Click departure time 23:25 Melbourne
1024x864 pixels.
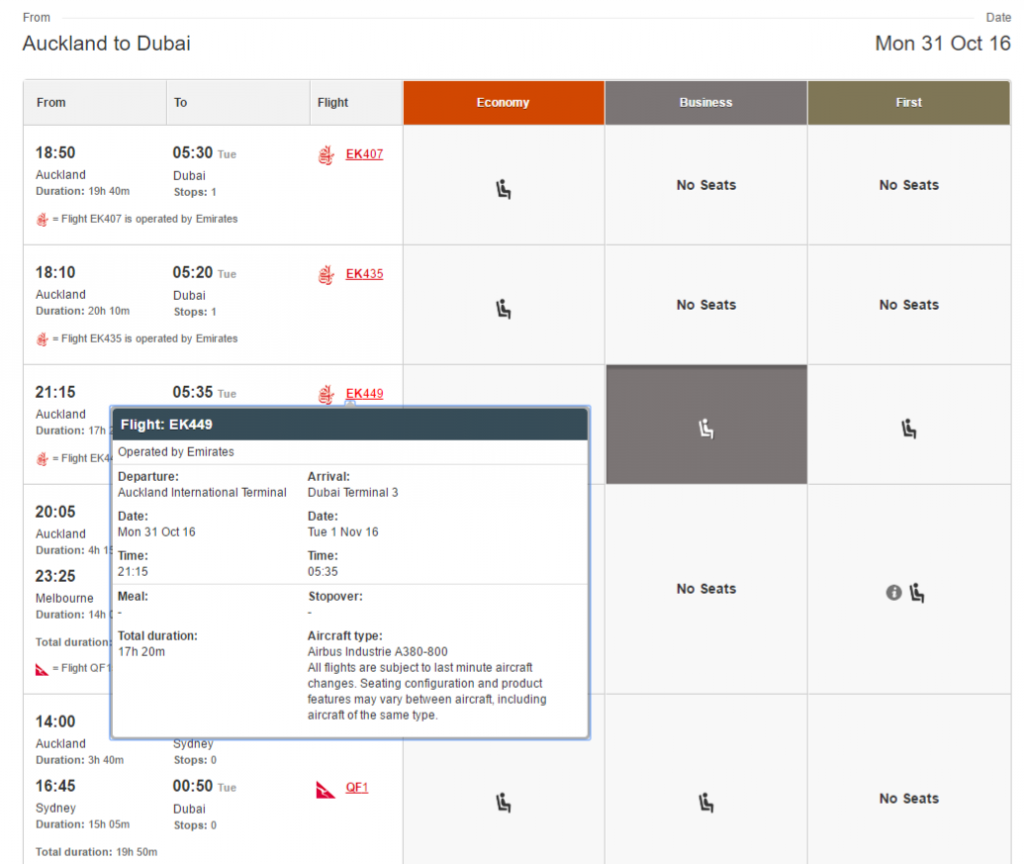click(56, 577)
